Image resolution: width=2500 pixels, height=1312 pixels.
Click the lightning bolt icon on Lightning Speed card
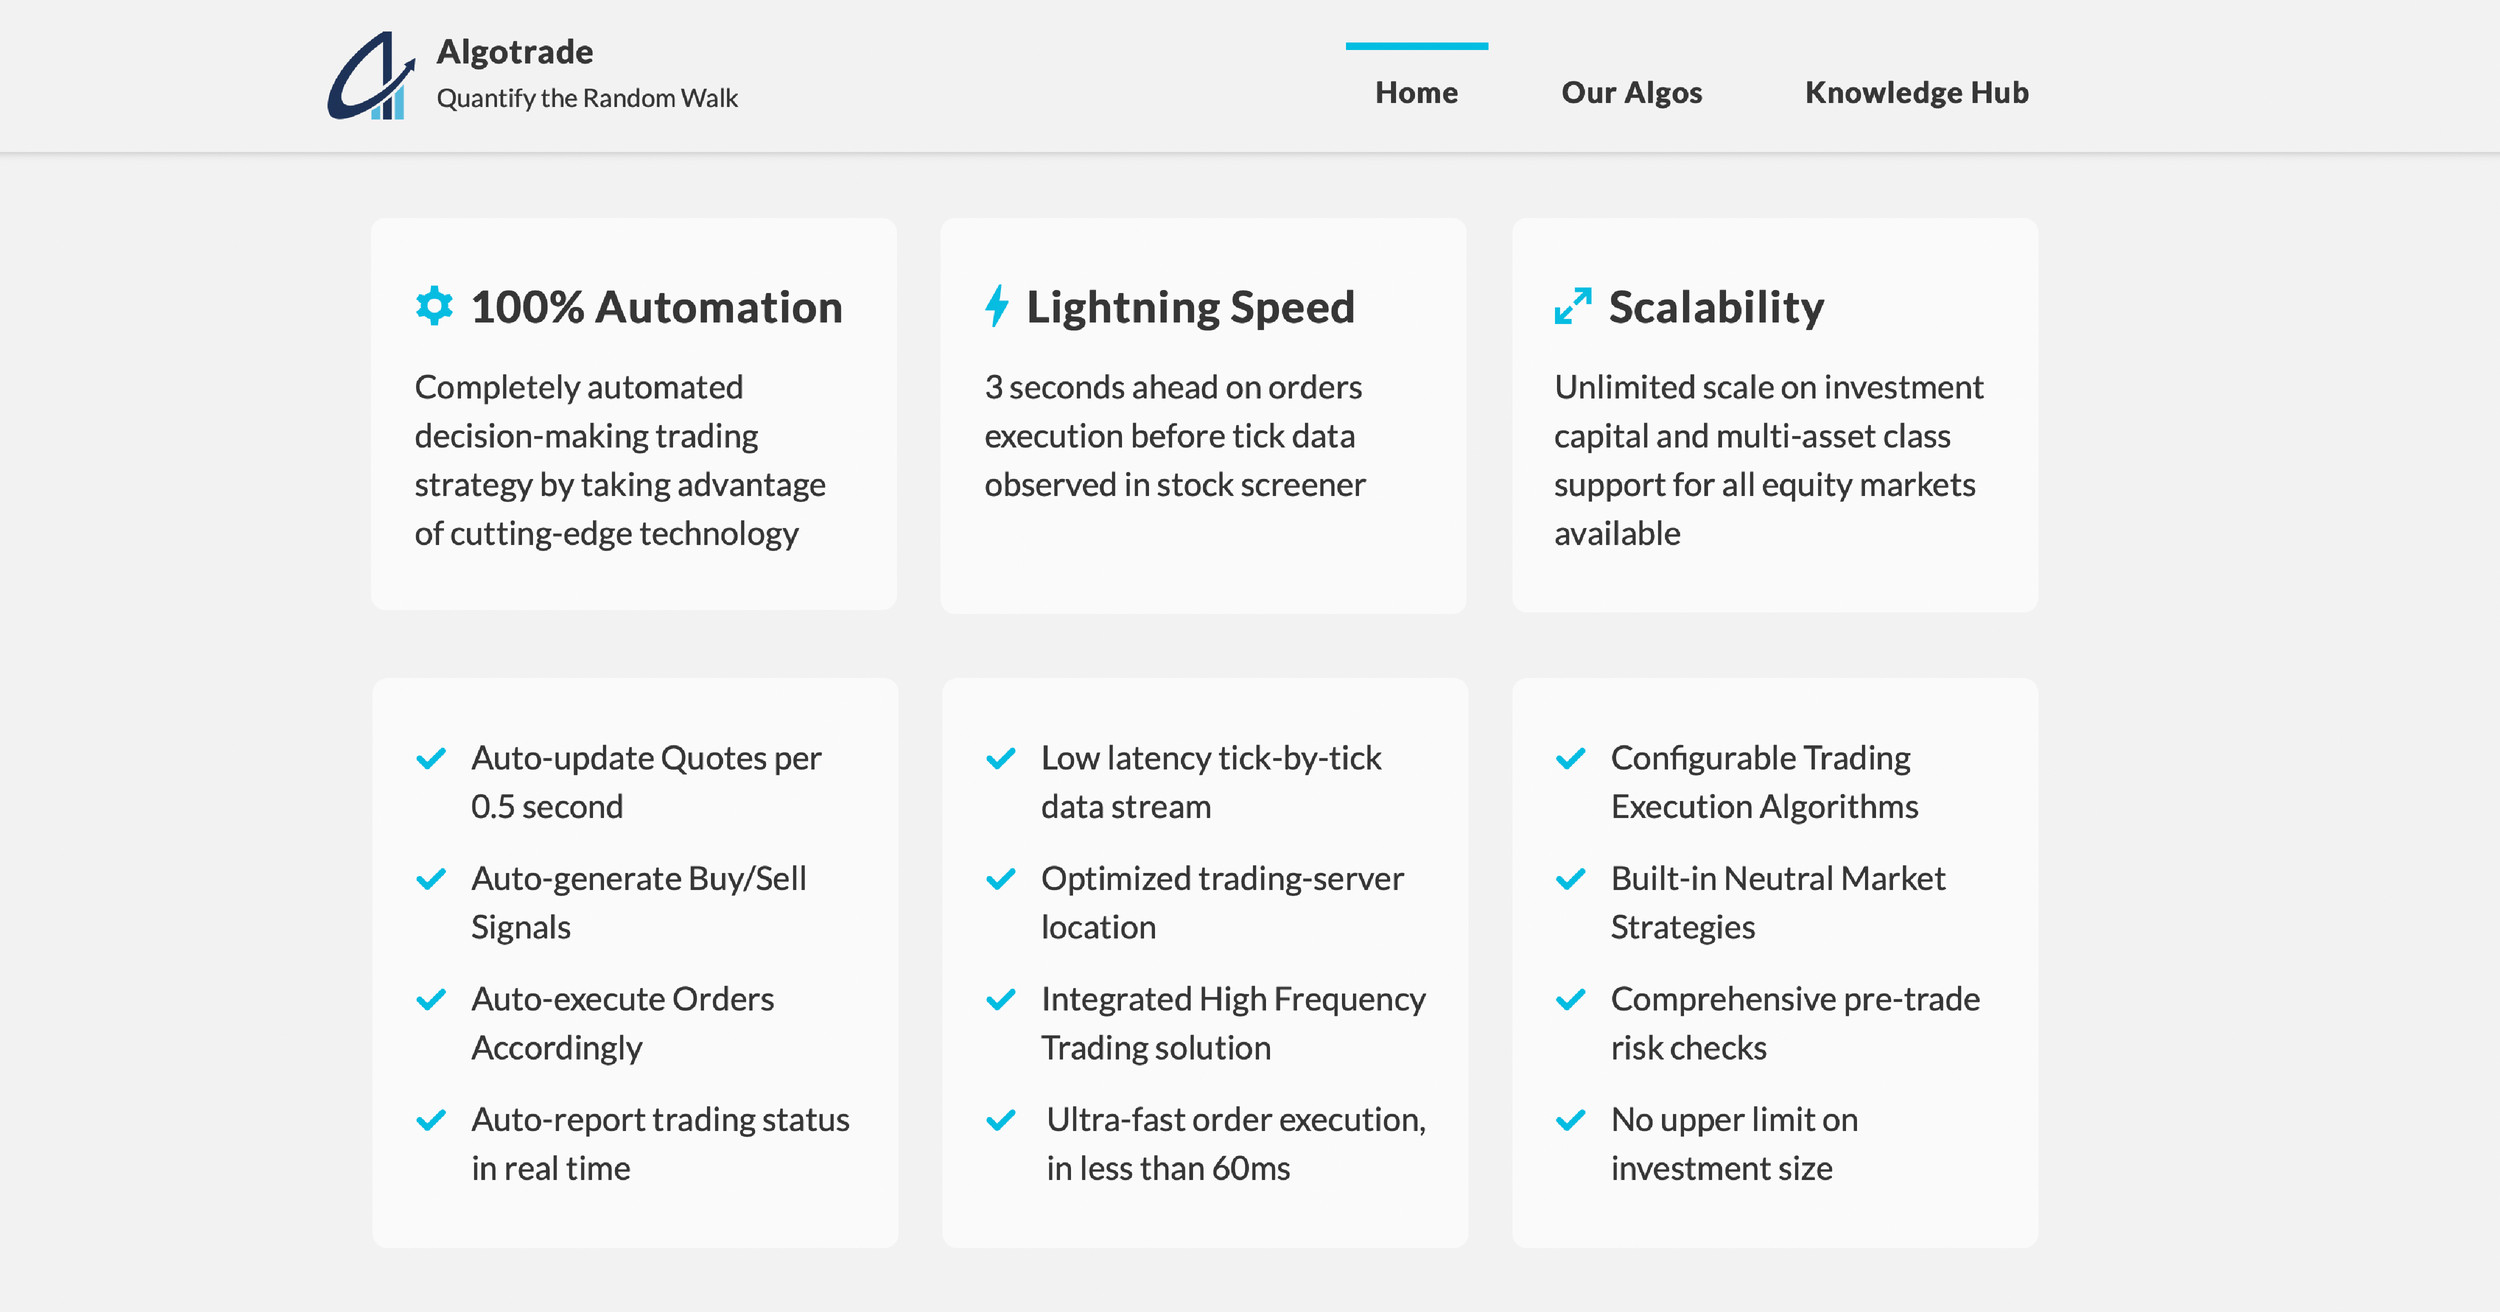coord(996,305)
